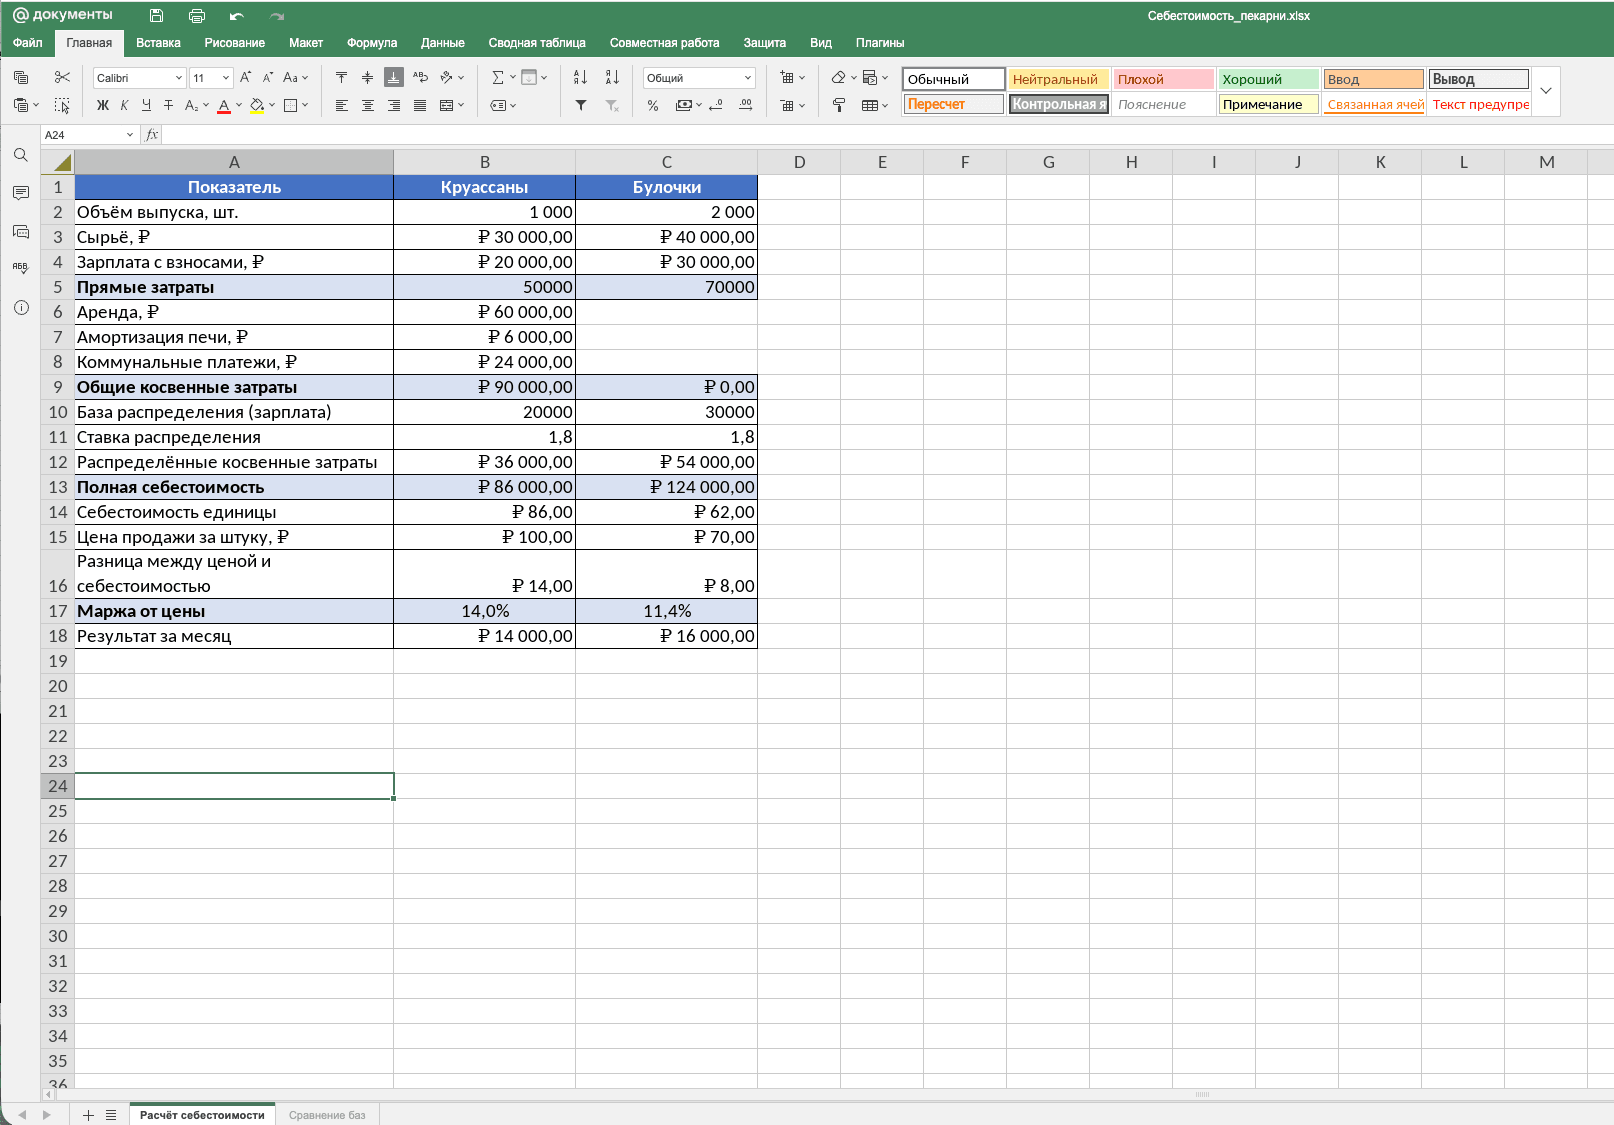This screenshot has width=1614, height=1125.
Task: Toggle underline formatting (Ч)
Action: click(x=146, y=105)
